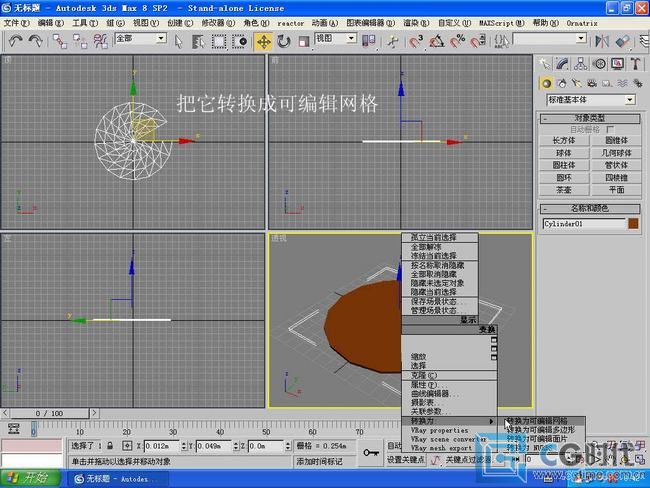Click the 管状体 primitive button
This screenshot has height=488, width=650.
(x=616, y=165)
